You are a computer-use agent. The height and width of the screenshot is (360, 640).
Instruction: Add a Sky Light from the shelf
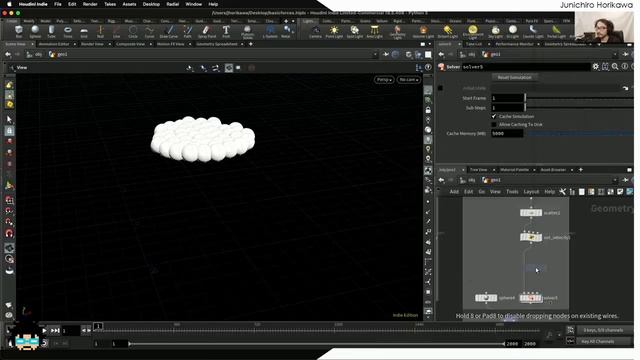tap(496, 31)
